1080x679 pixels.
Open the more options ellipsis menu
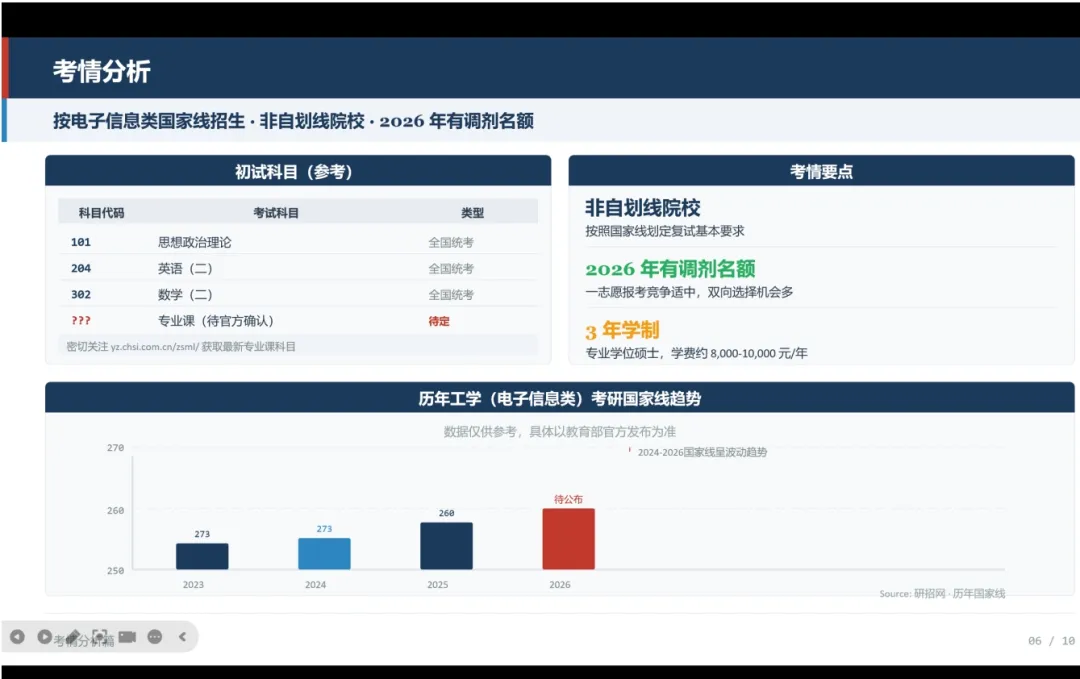point(155,637)
